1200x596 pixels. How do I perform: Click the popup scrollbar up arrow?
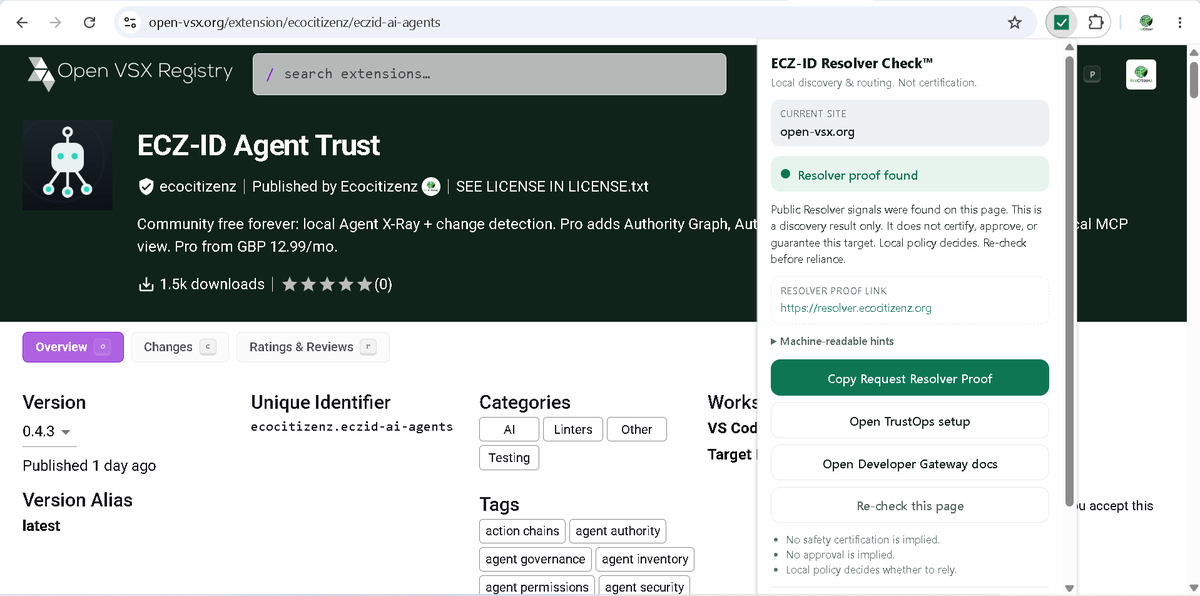(x=1069, y=47)
